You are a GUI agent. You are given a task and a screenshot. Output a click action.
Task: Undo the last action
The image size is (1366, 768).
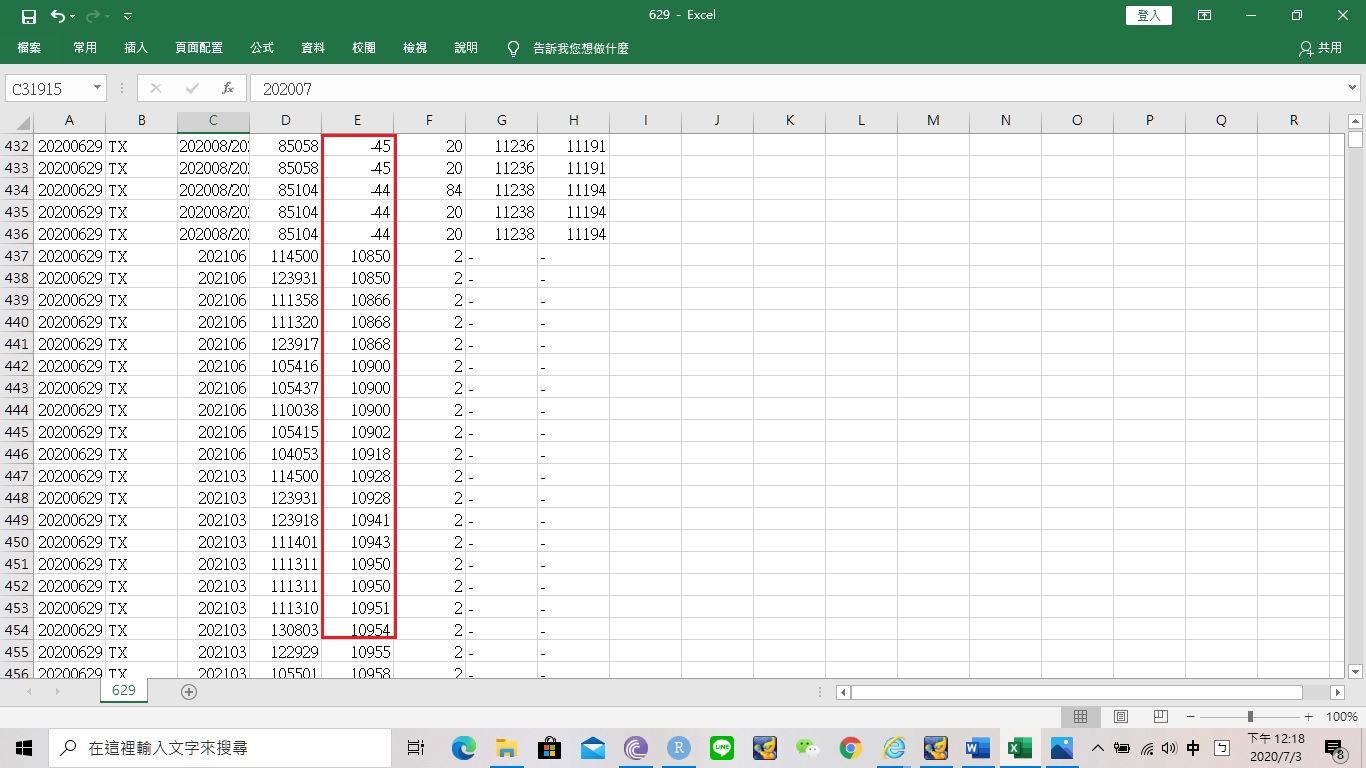click(58, 16)
